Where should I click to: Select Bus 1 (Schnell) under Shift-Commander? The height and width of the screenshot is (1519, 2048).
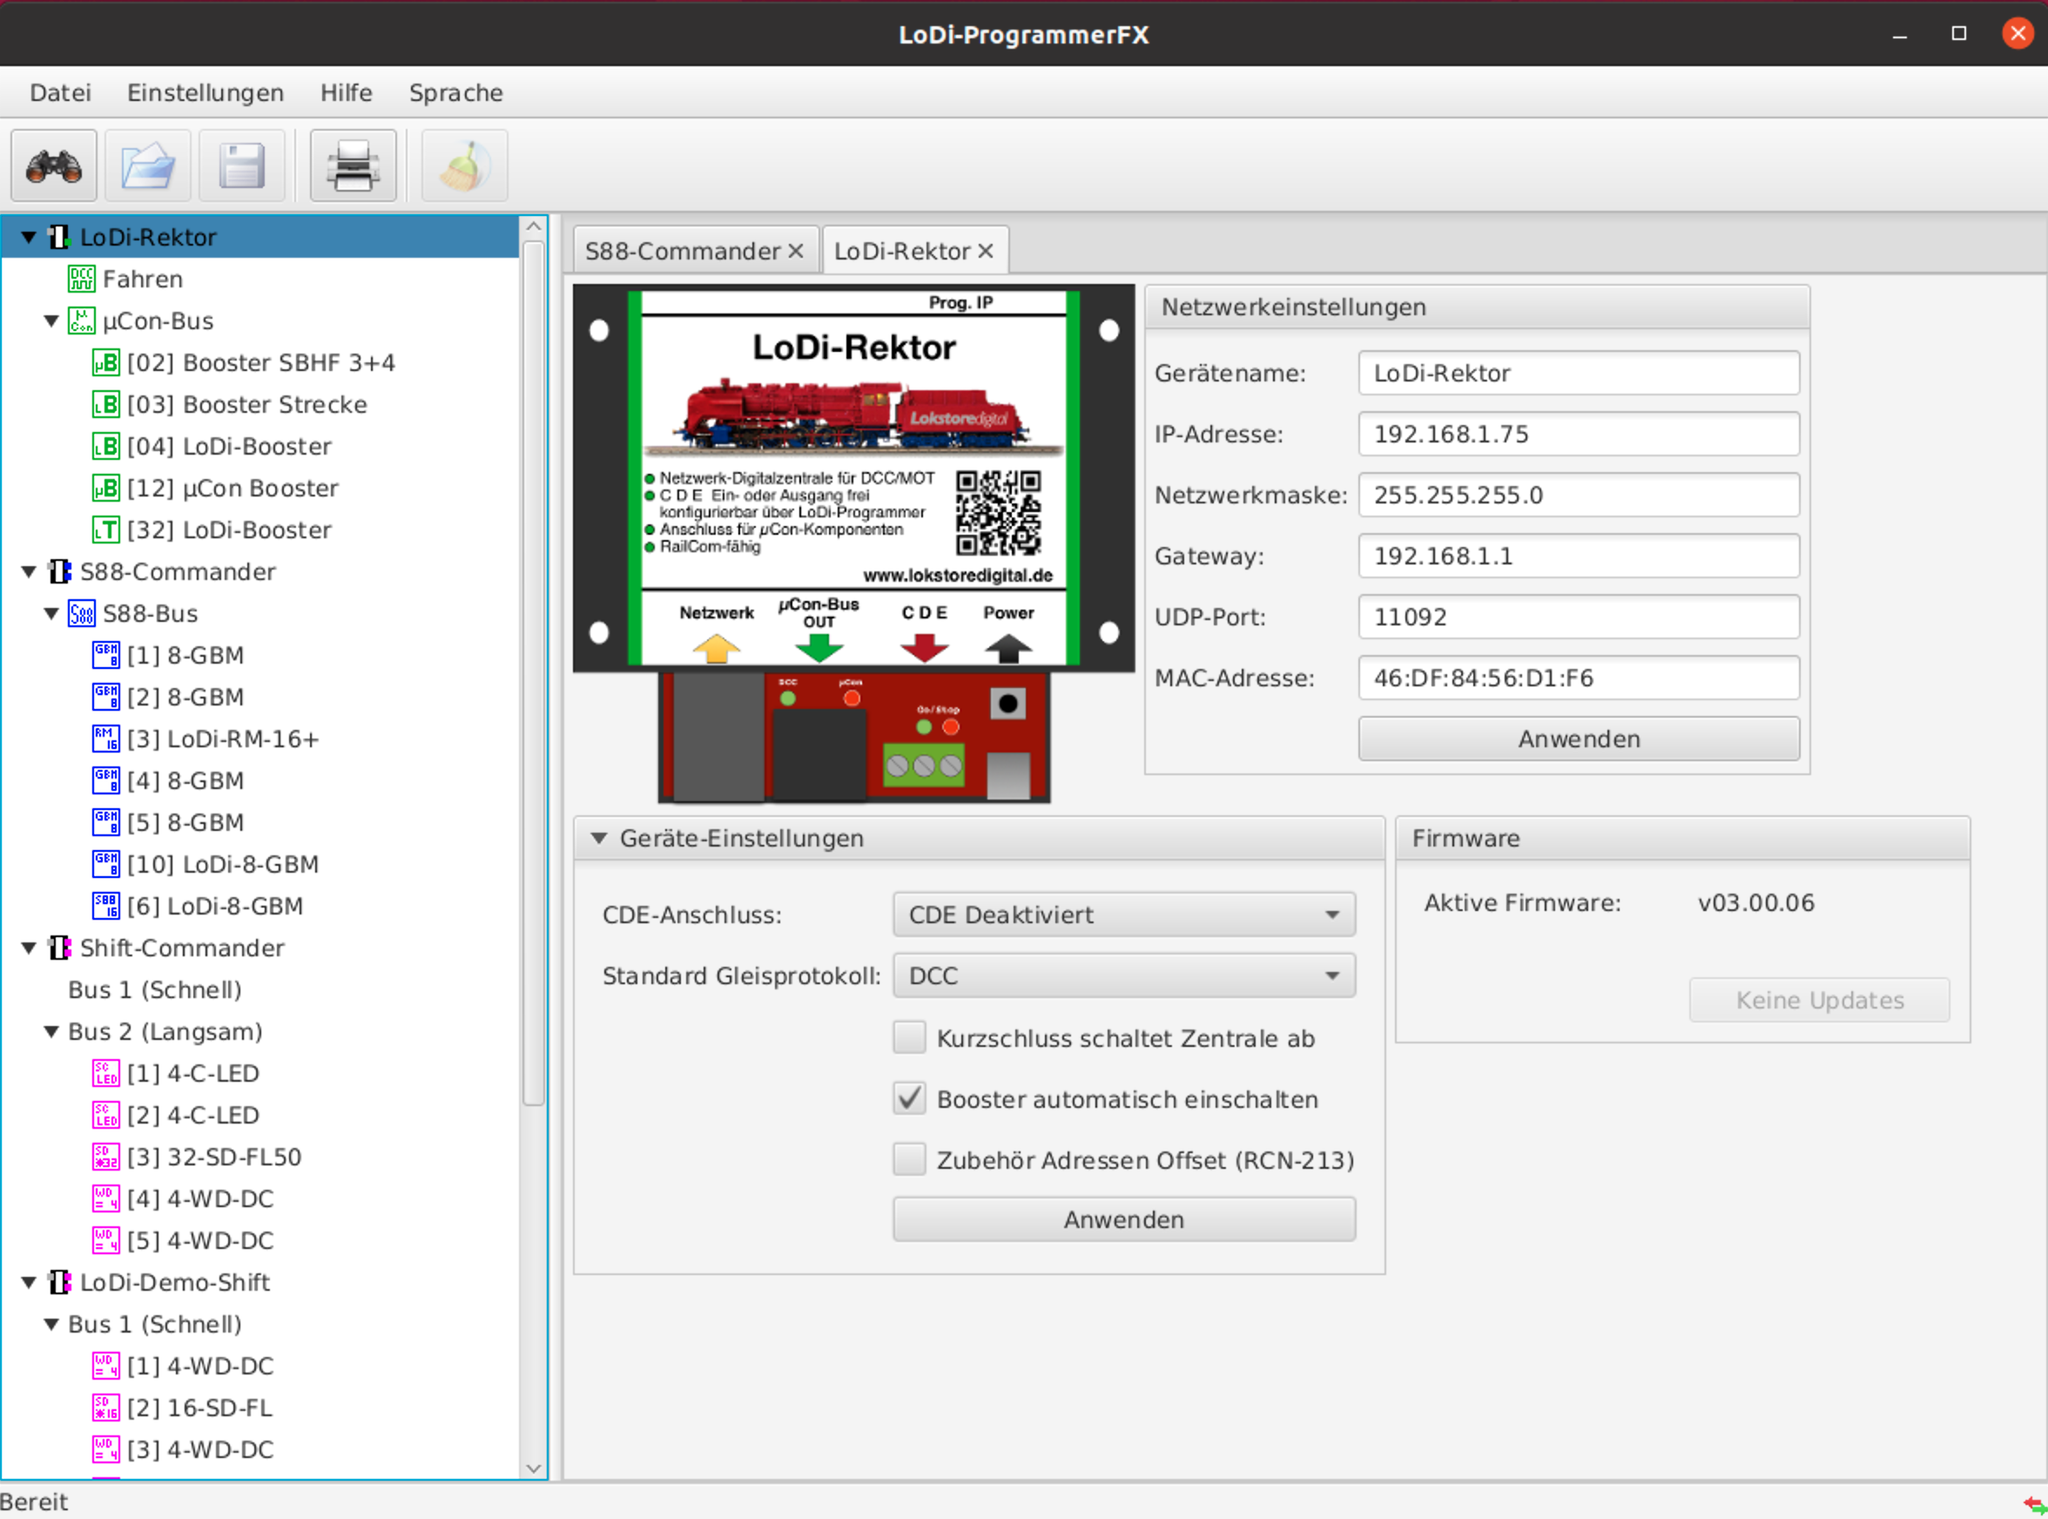[155, 990]
